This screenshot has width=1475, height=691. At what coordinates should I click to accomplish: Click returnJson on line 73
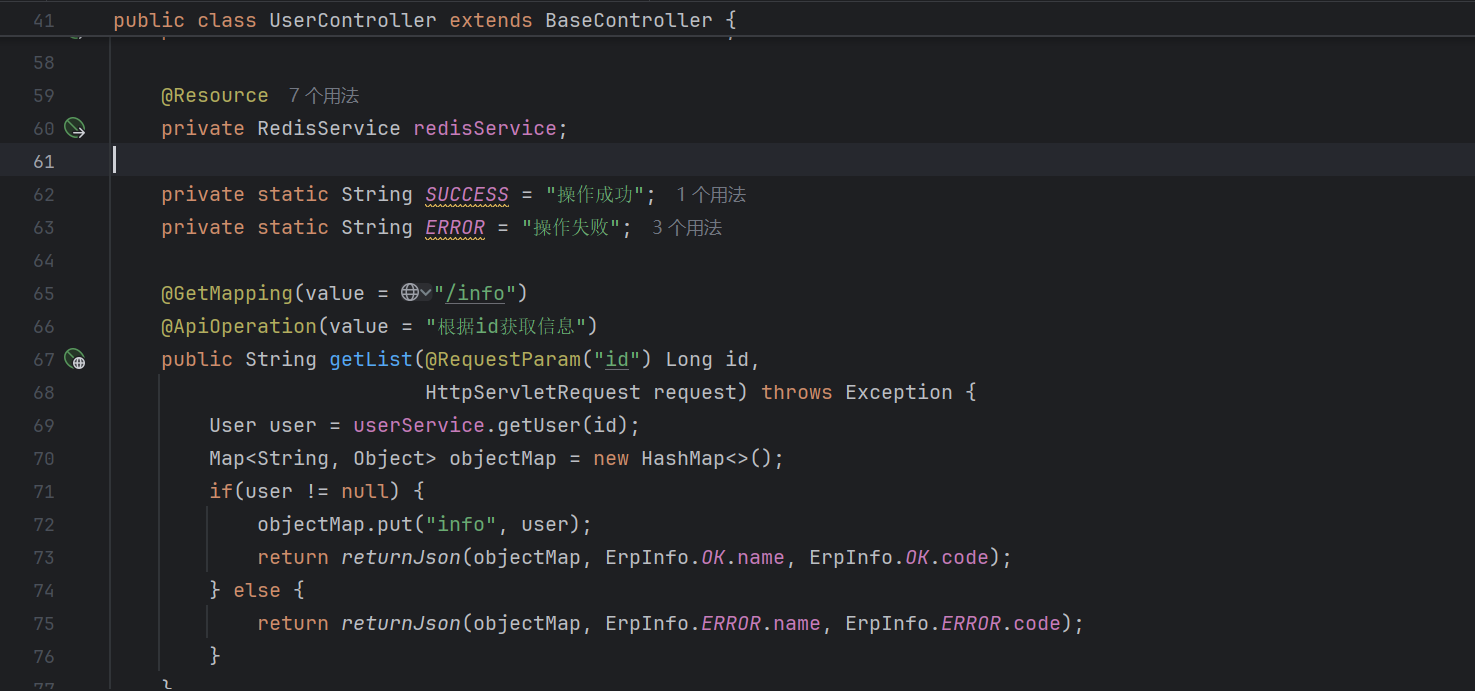tap(401, 557)
